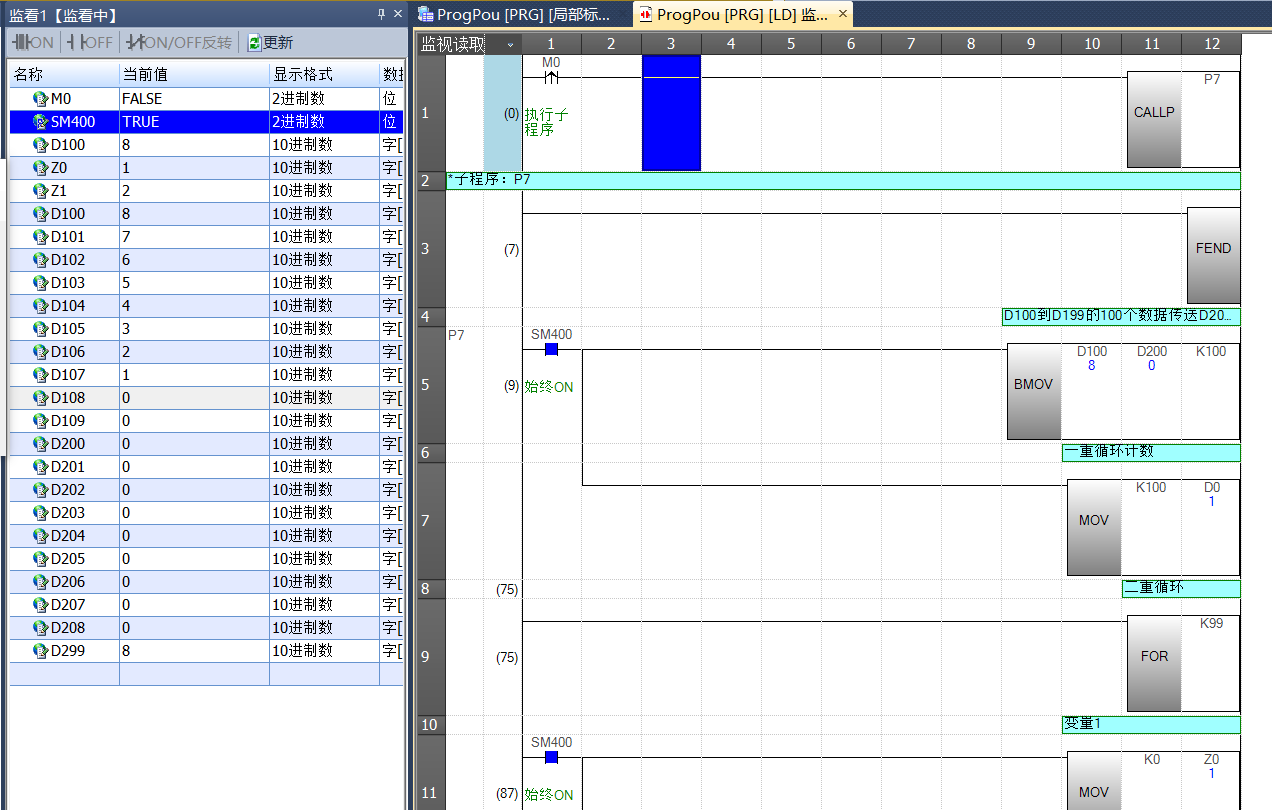Close the 监看1 watch panel
This screenshot has width=1272, height=810.
[x=397, y=14]
